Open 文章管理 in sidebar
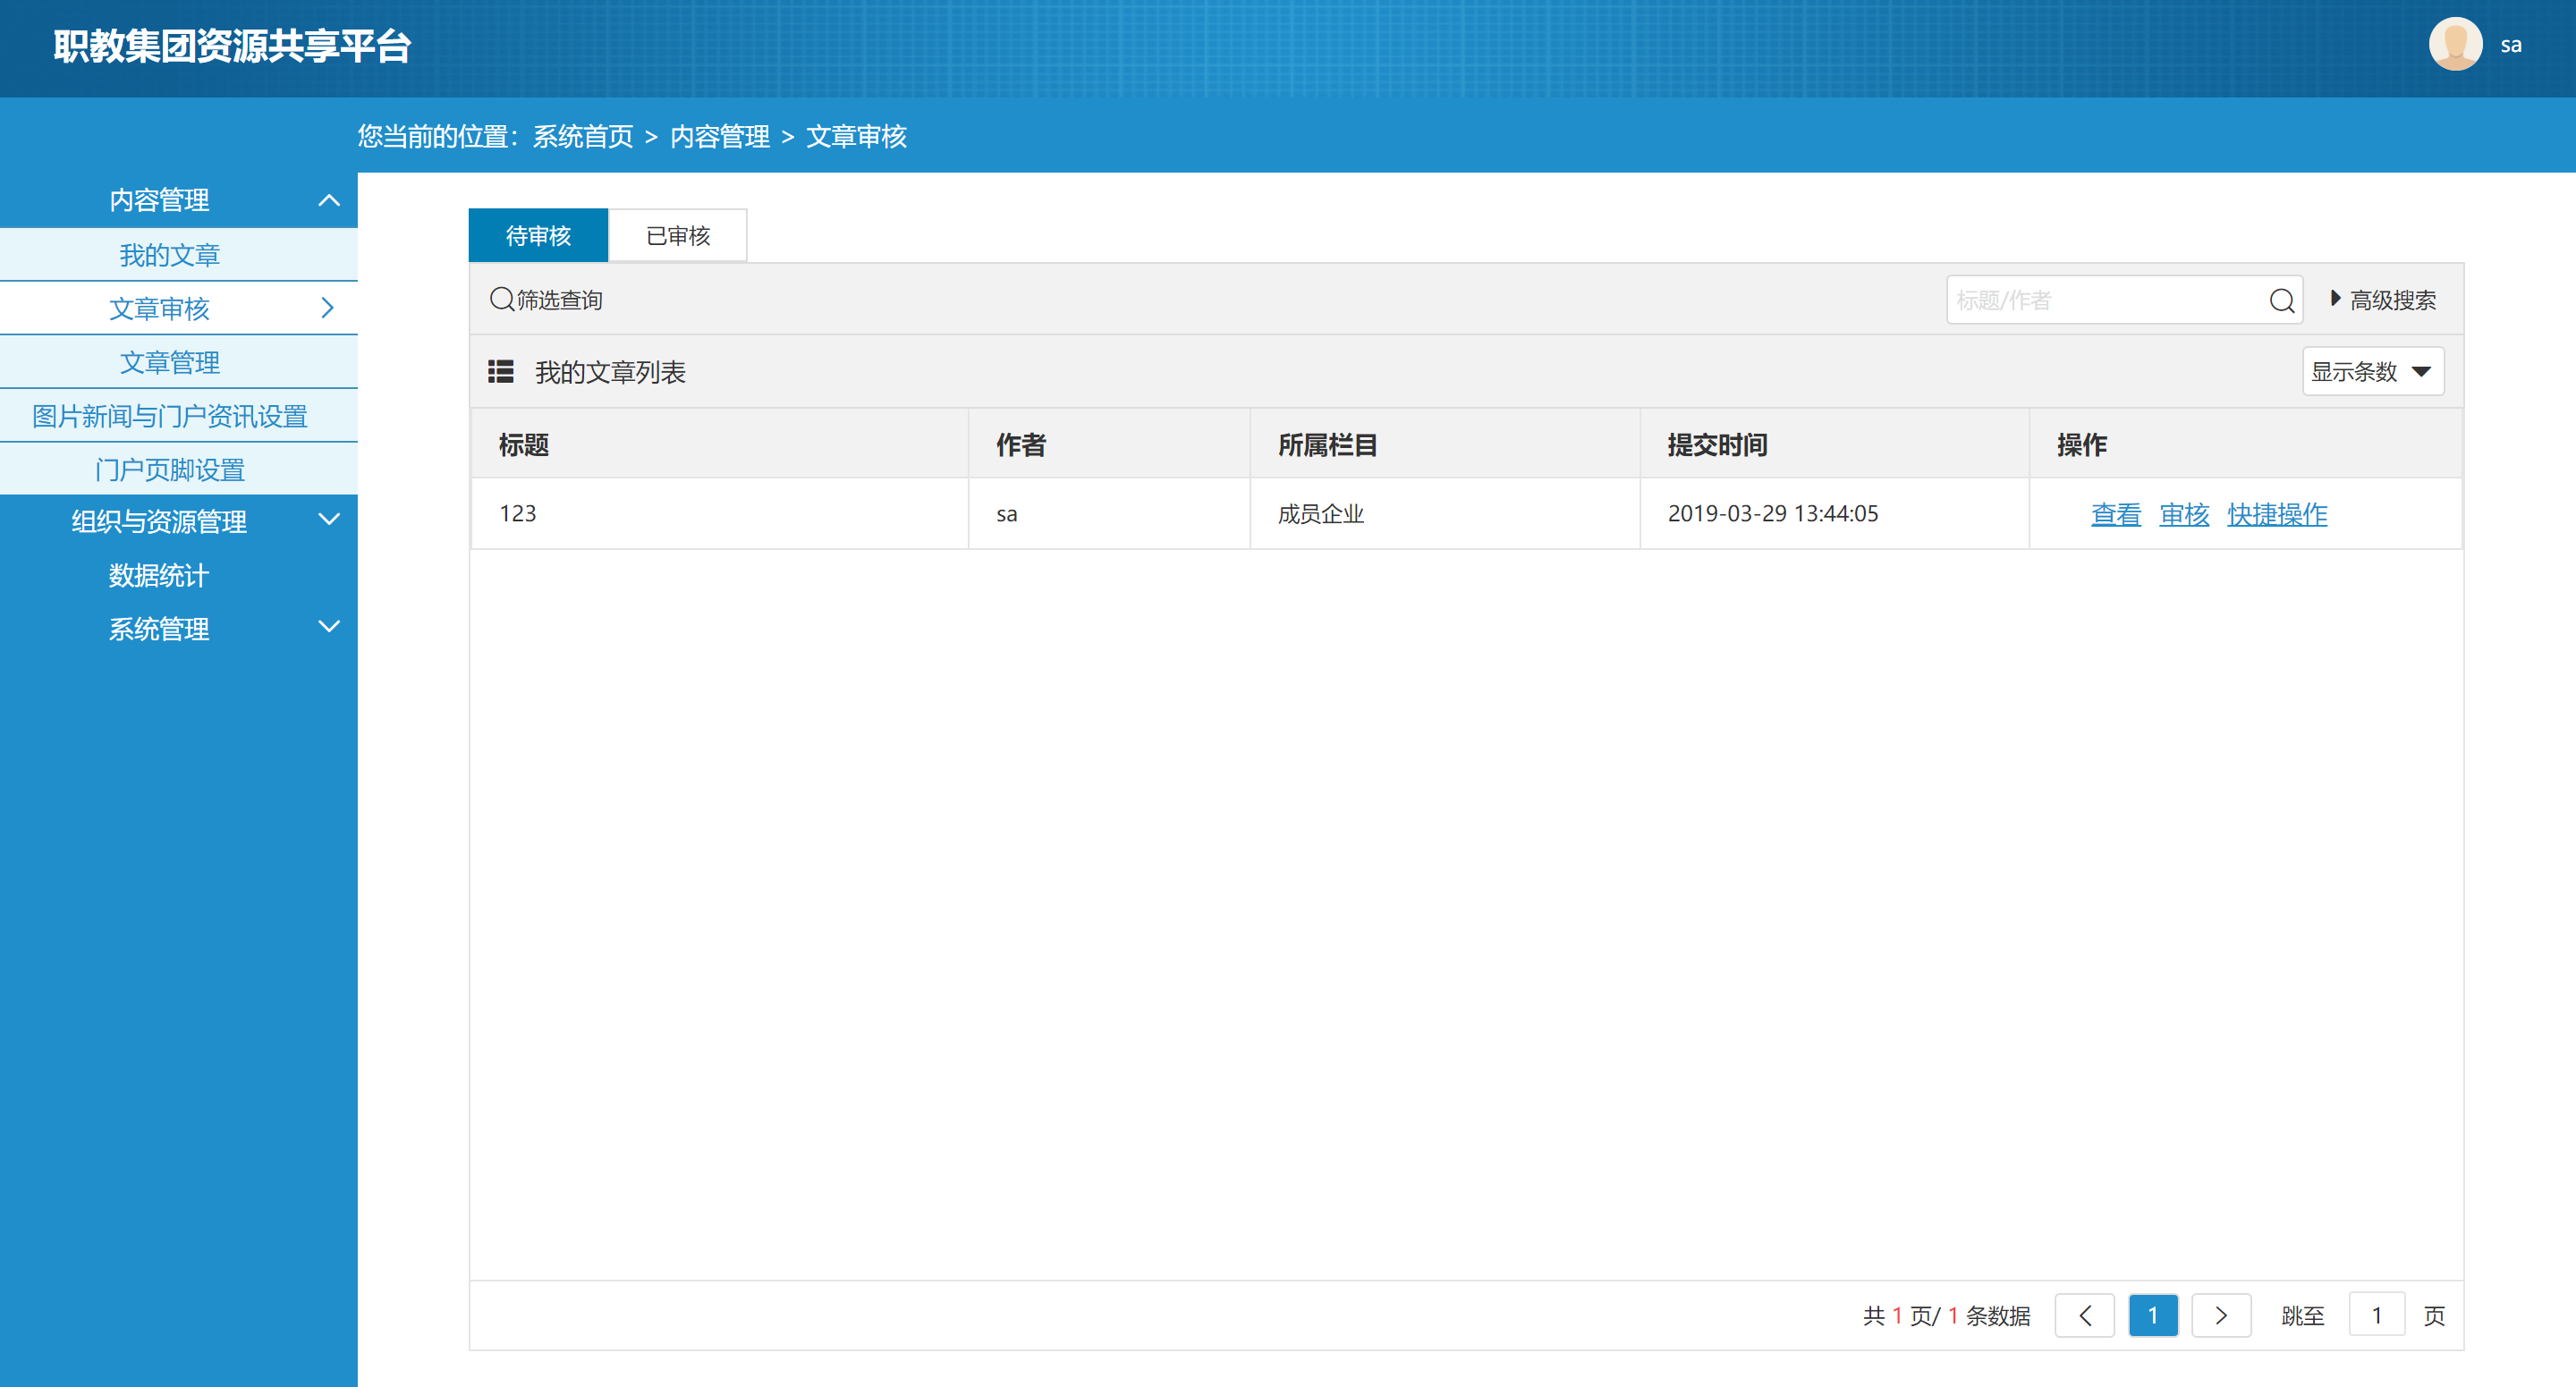 (x=169, y=362)
